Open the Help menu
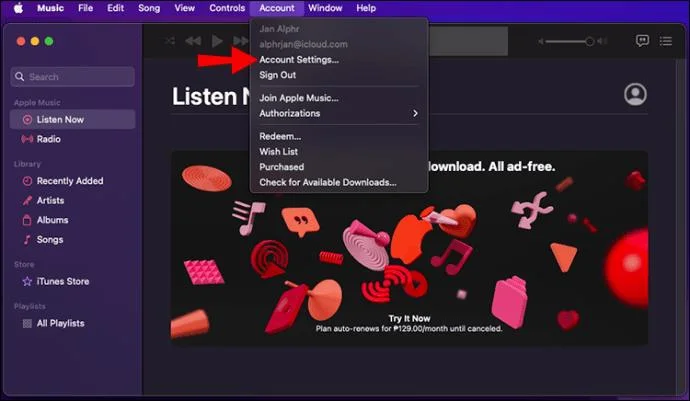This screenshot has width=690, height=401. pos(366,8)
